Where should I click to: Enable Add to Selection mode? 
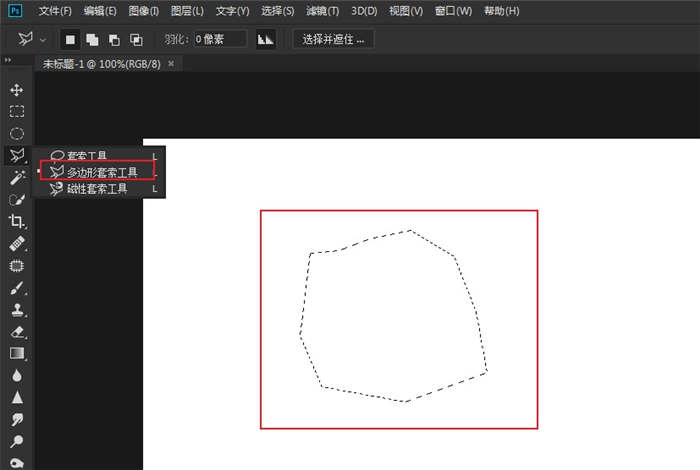(93, 40)
